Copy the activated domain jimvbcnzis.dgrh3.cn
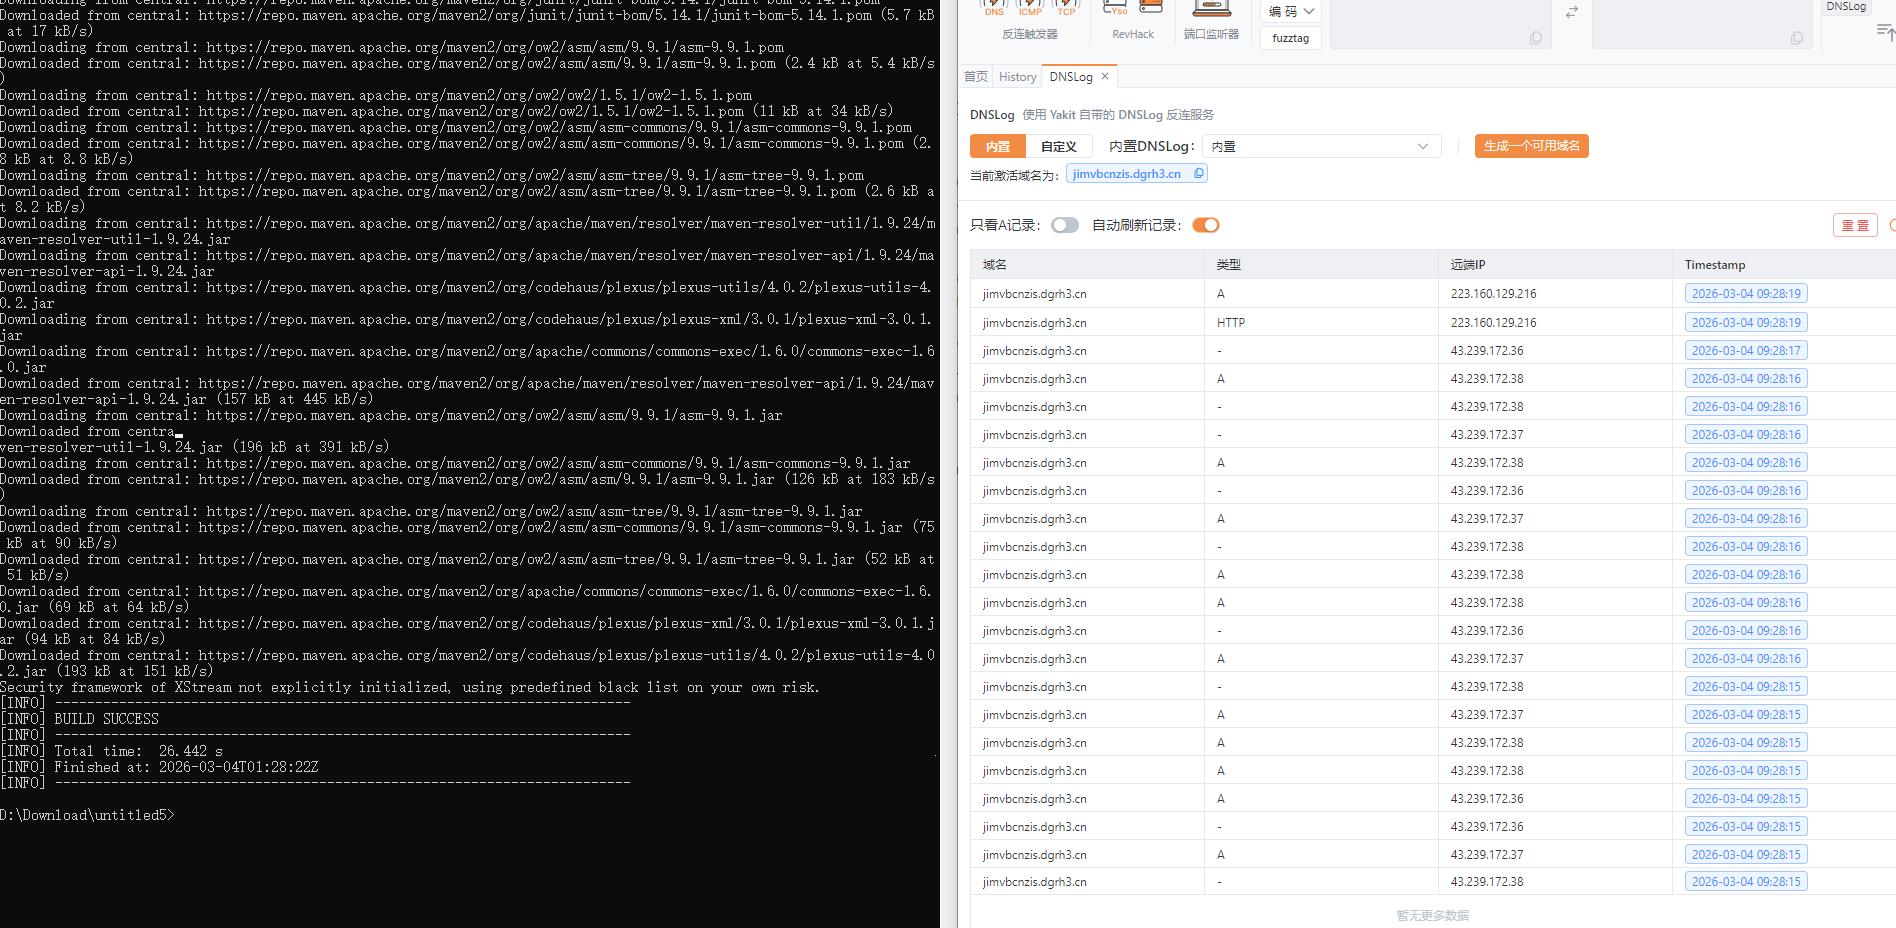The image size is (1896, 928). tap(1199, 173)
